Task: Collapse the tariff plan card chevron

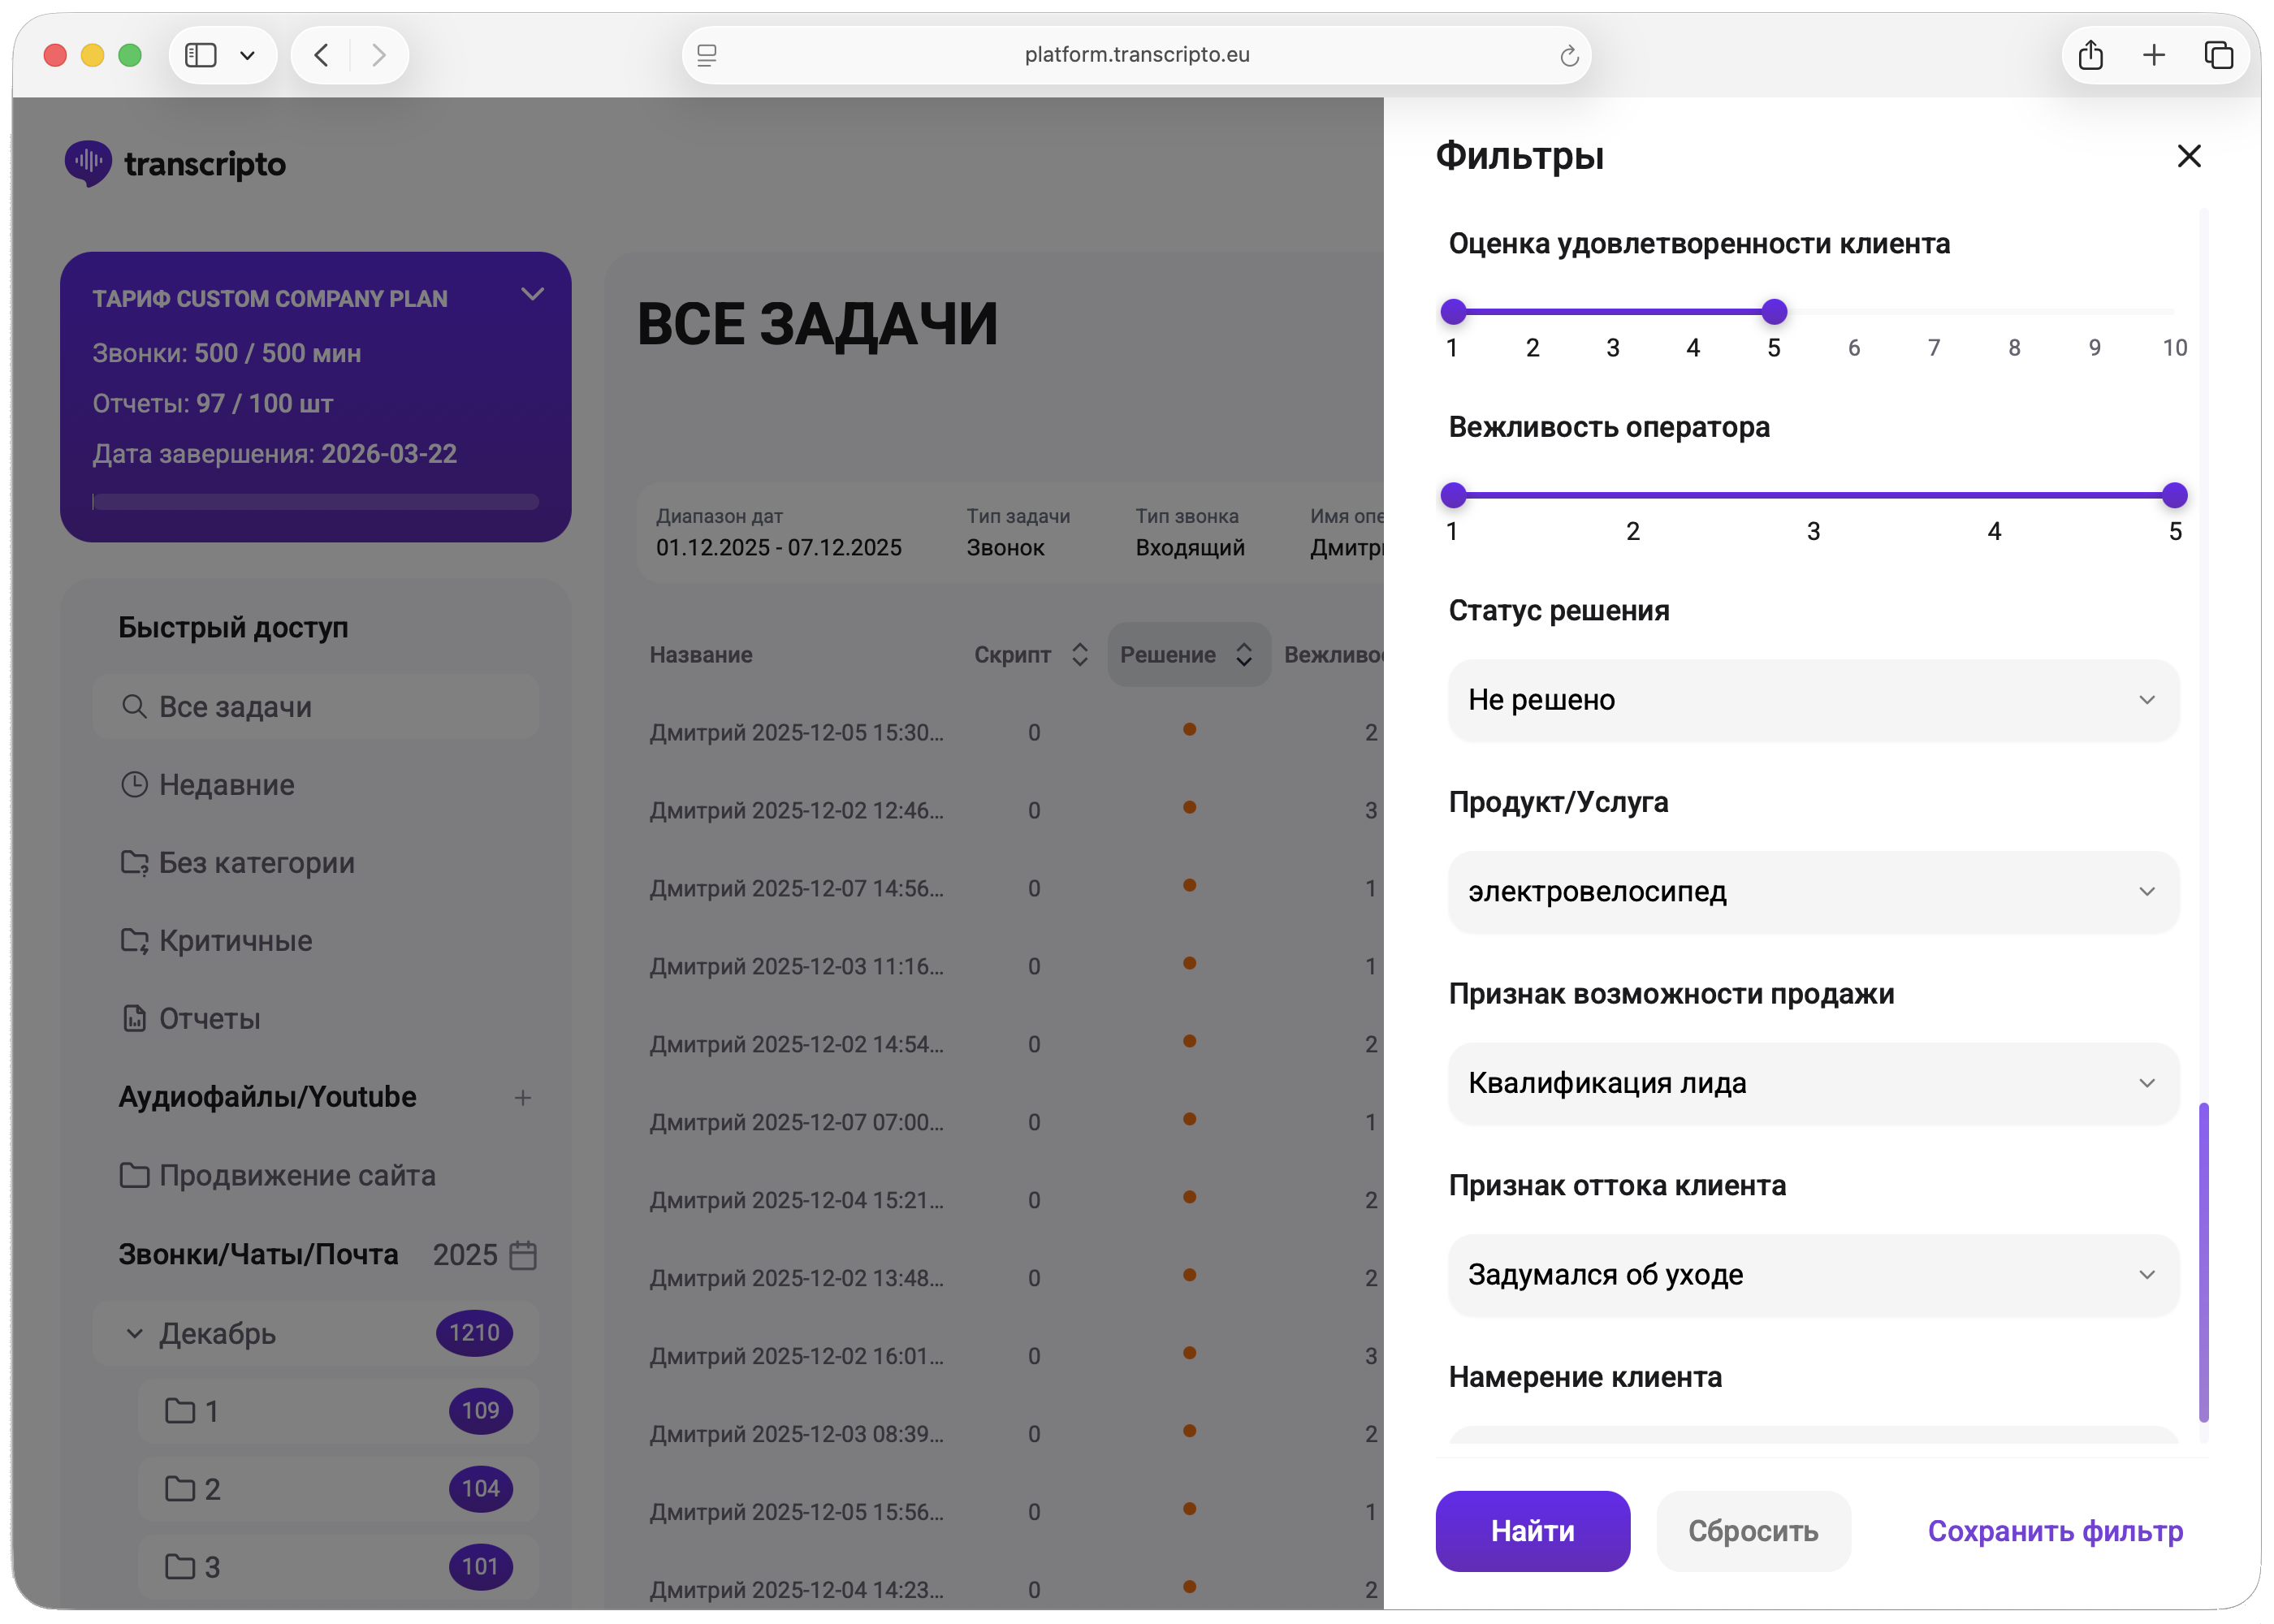Action: [532, 294]
